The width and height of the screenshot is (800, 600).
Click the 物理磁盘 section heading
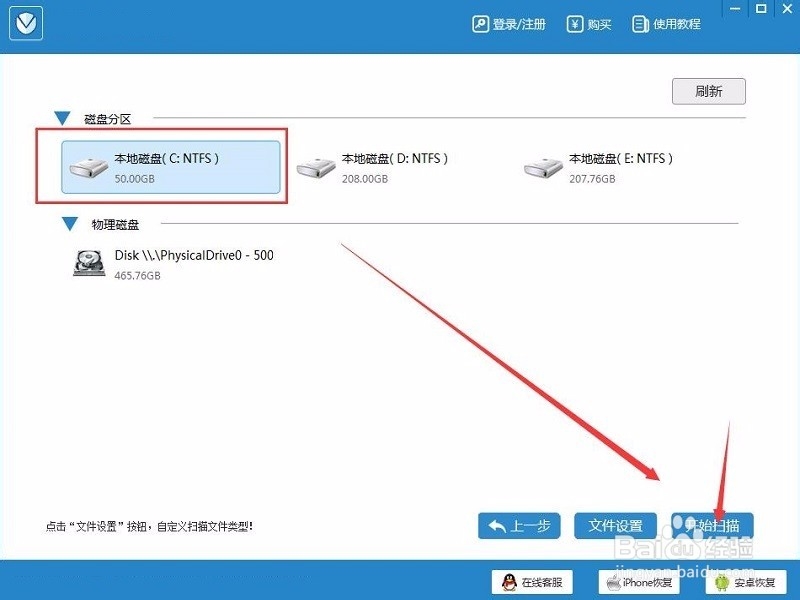(x=115, y=224)
